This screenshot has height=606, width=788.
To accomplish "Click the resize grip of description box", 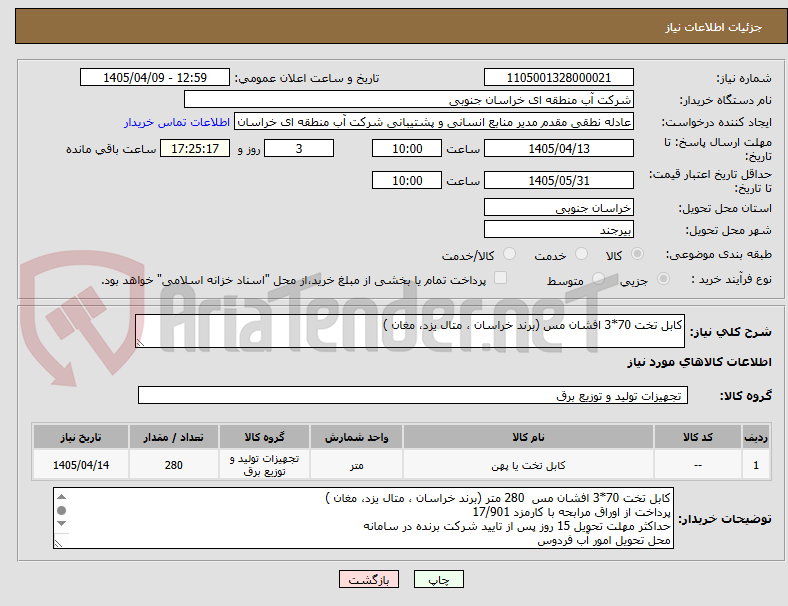I will pyautogui.click(x=140, y=343).
